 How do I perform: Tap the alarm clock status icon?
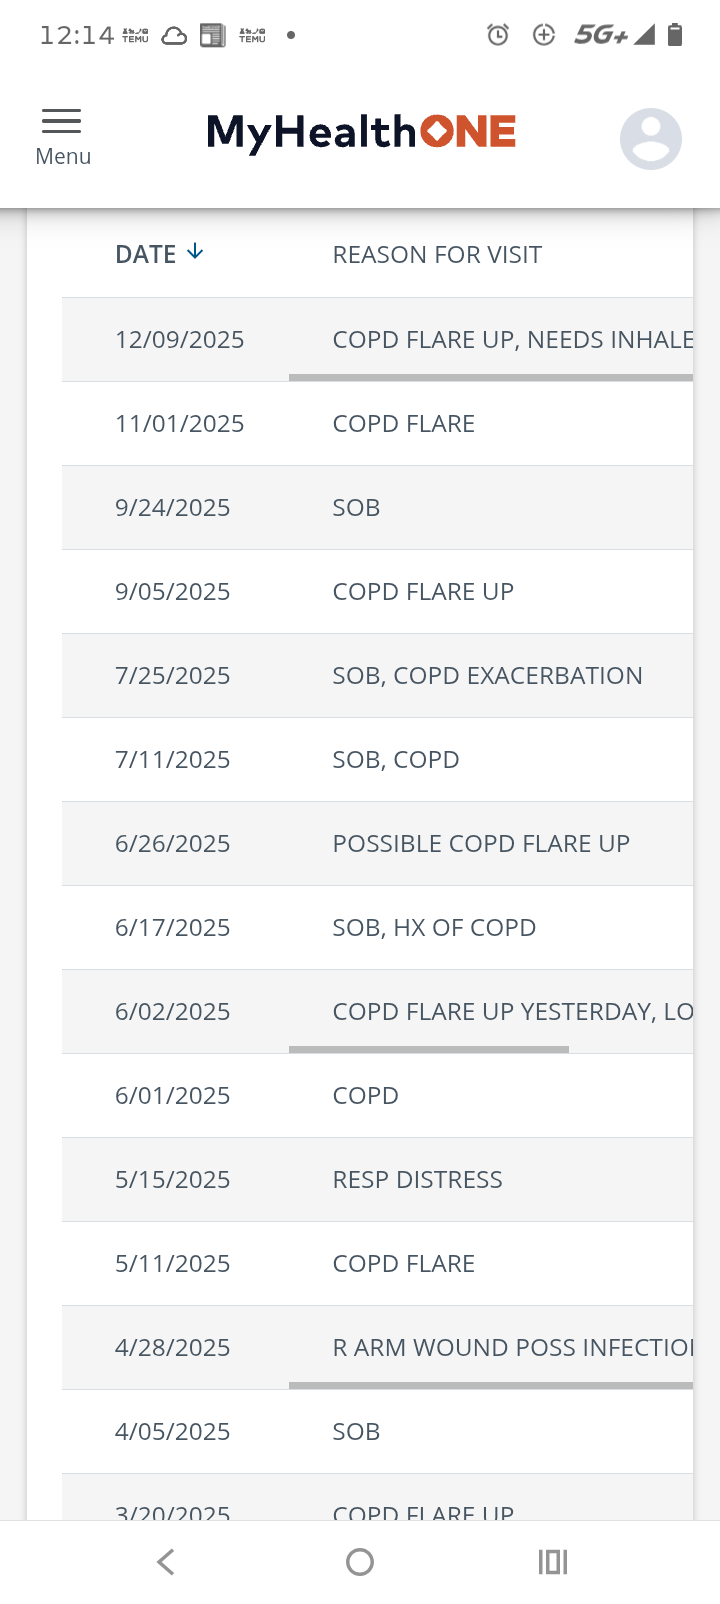(497, 36)
